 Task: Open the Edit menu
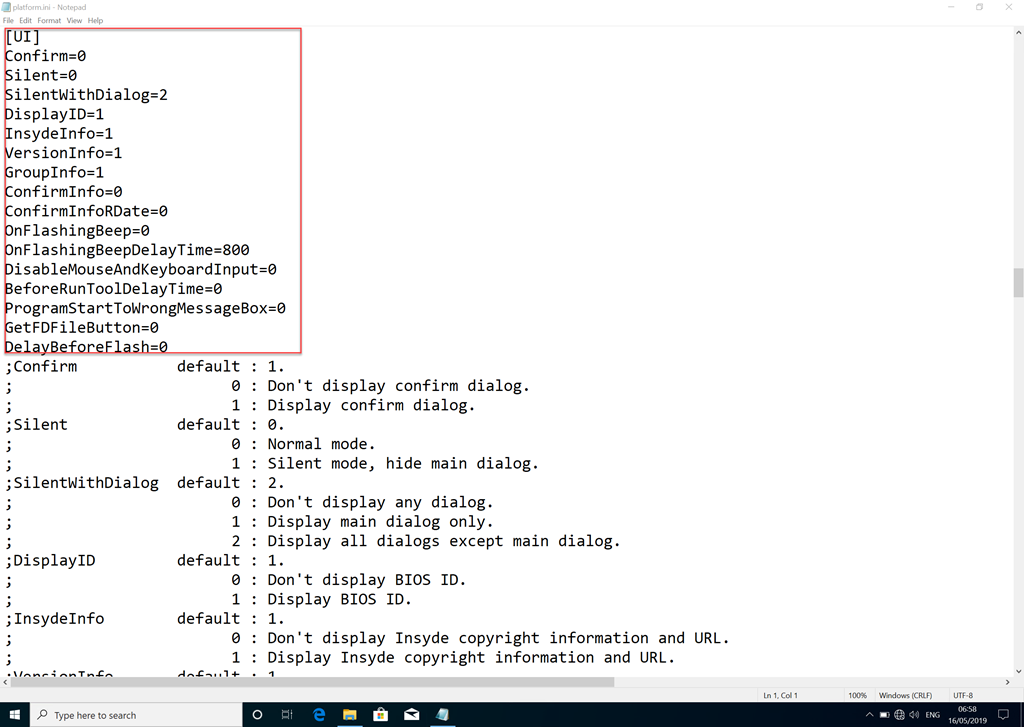click(25, 20)
